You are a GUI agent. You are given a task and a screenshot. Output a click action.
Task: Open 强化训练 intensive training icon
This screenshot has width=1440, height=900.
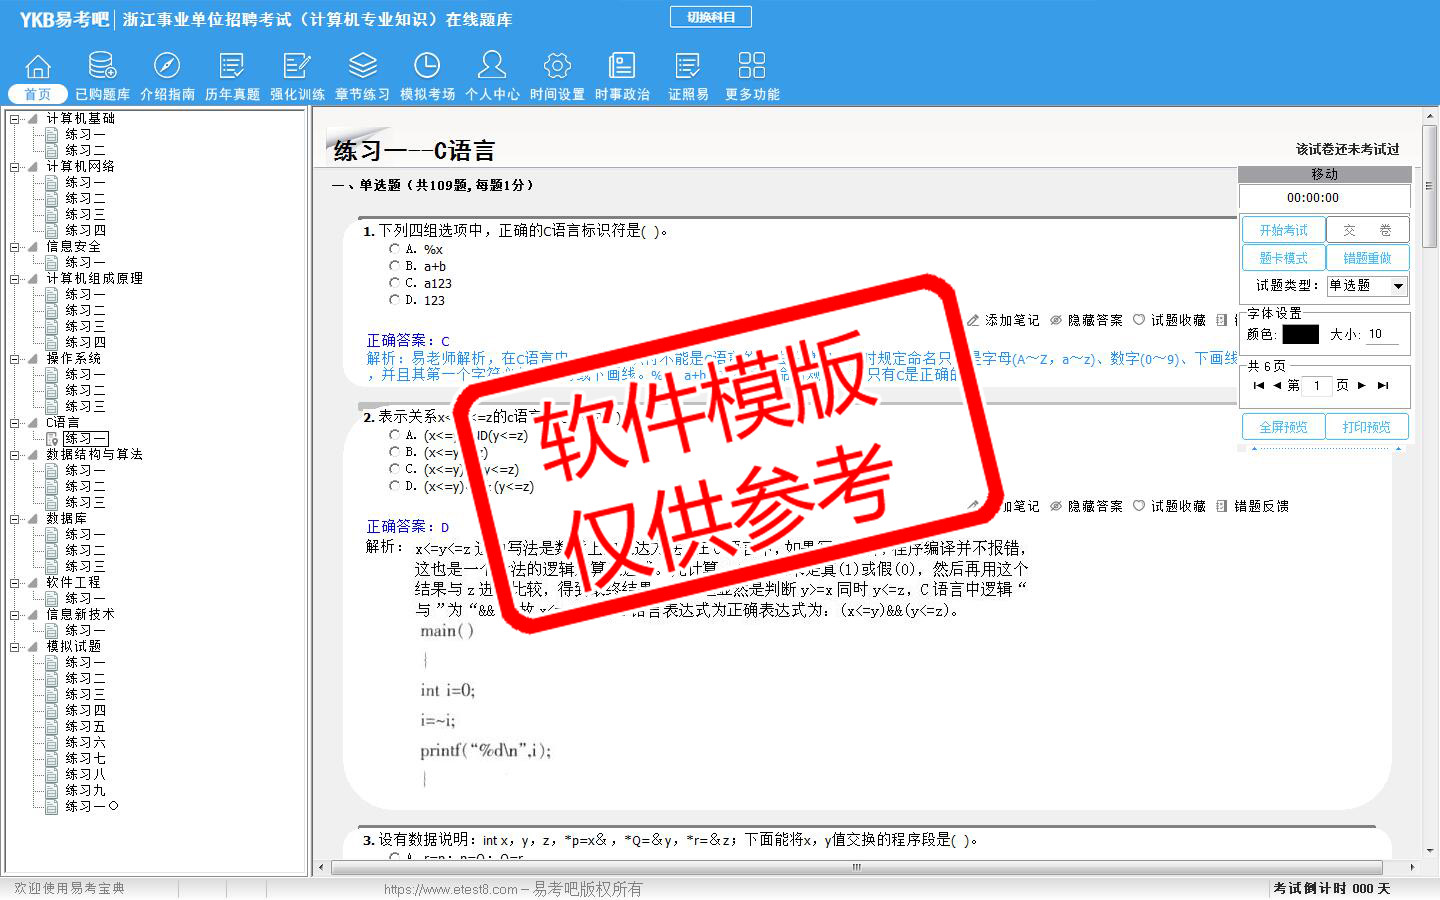pos(297,67)
